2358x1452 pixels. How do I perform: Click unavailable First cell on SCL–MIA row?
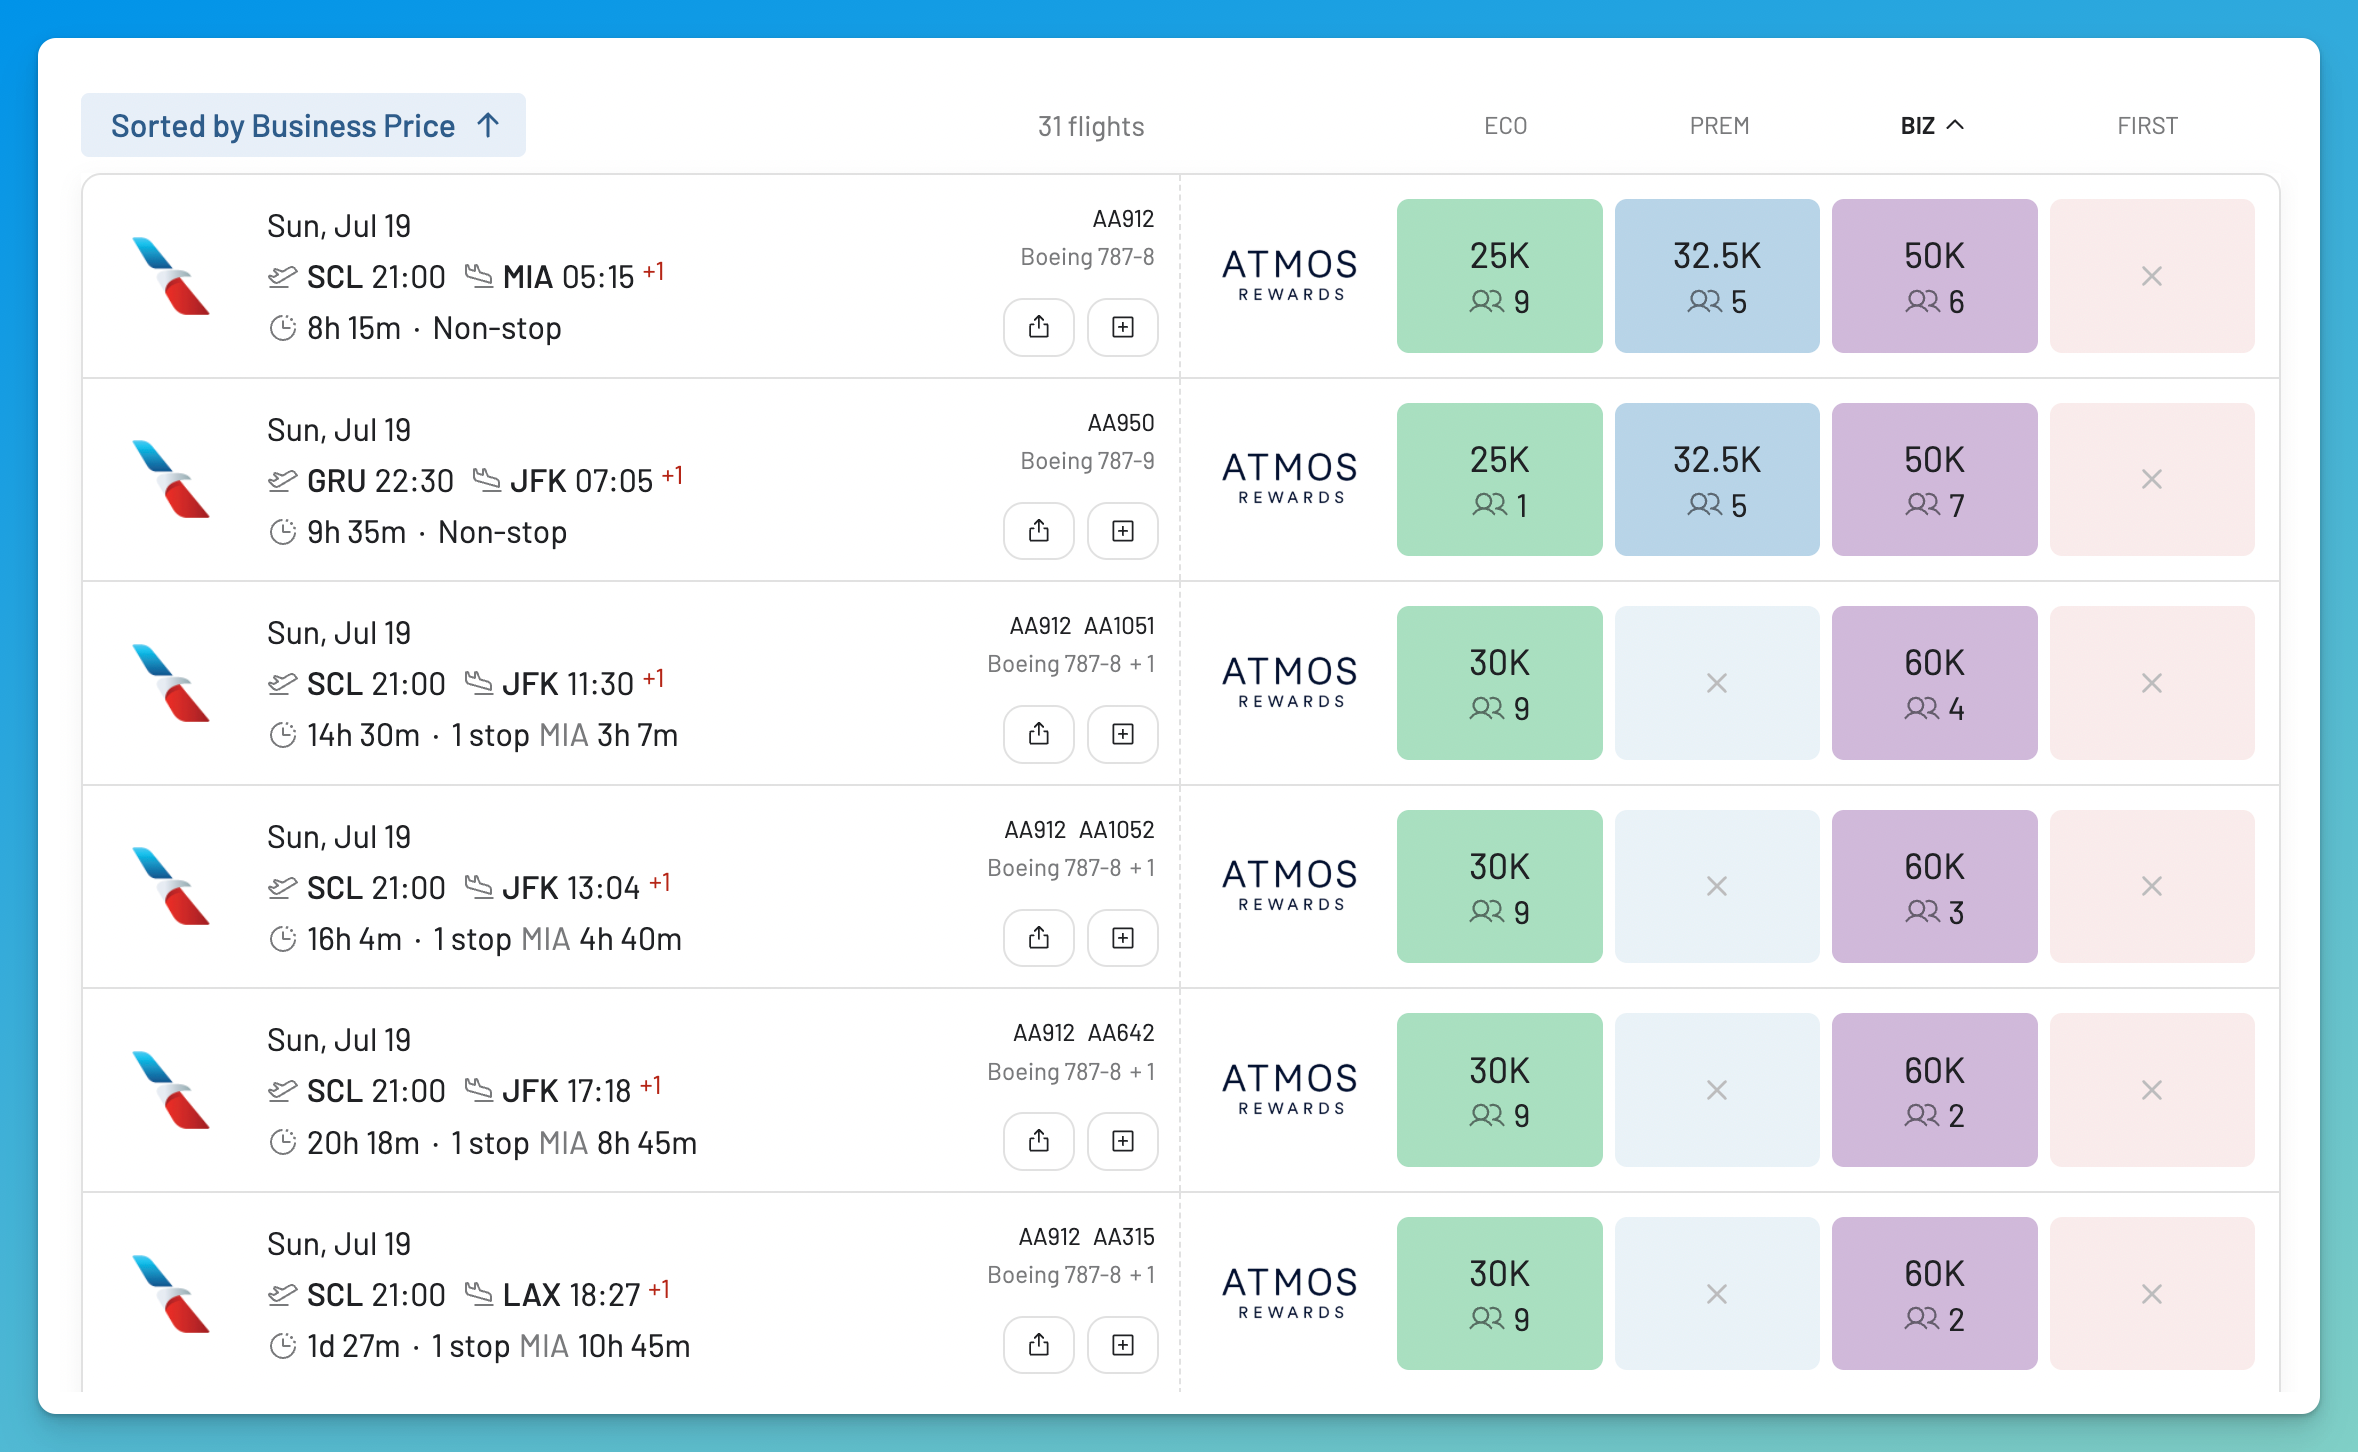[x=2152, y=276]
